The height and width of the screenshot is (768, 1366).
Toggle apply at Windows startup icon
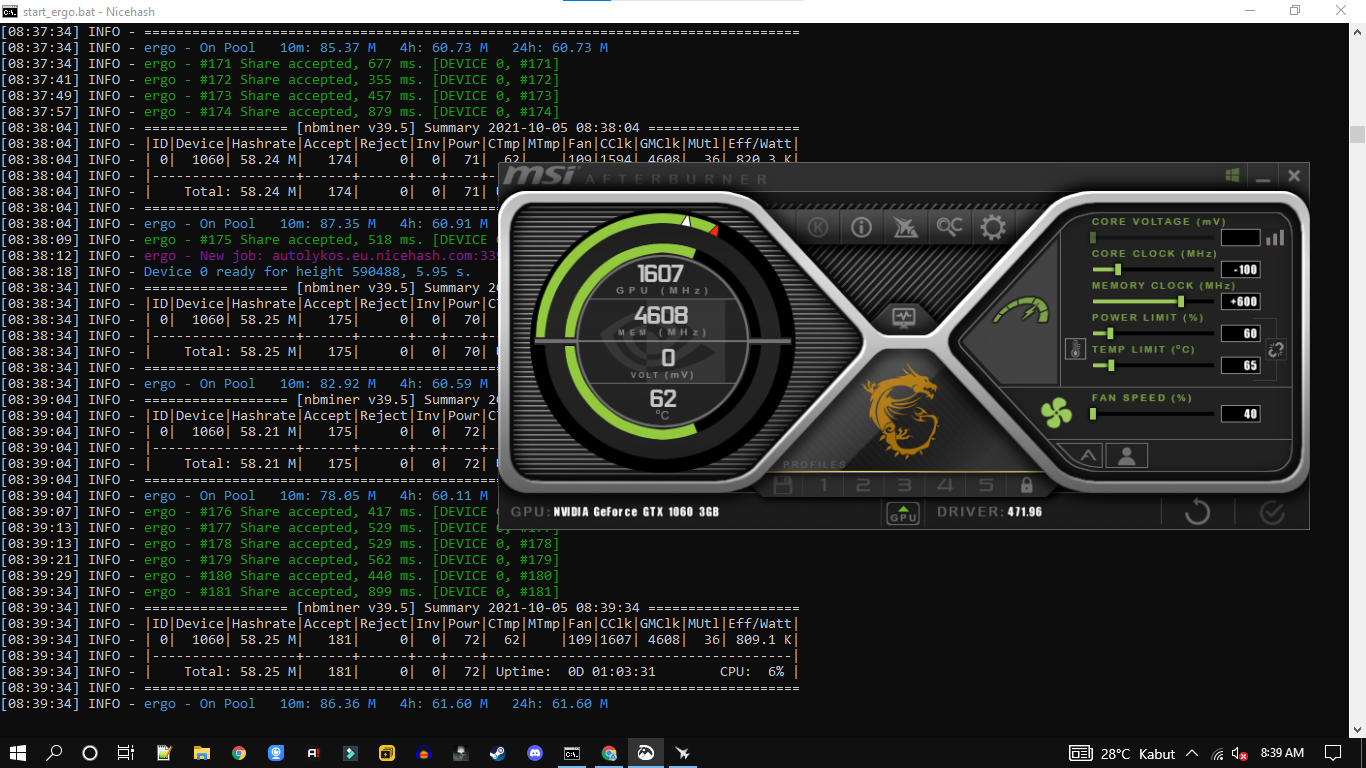(1232, 175)
